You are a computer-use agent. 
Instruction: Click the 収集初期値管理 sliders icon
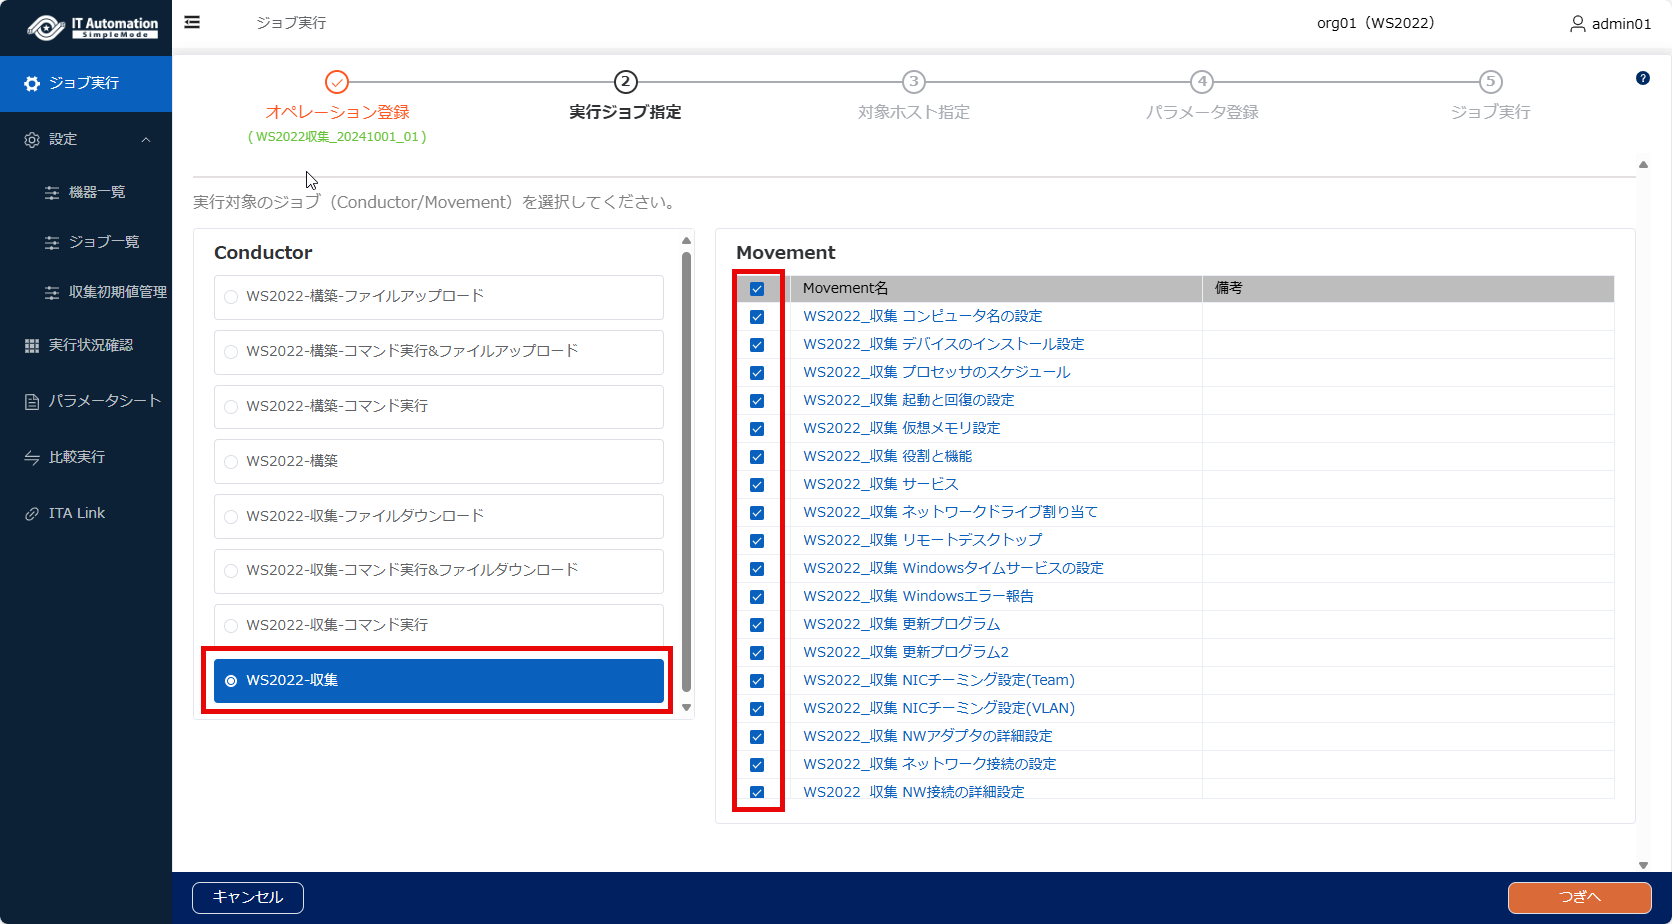click(x=52, y=293)
